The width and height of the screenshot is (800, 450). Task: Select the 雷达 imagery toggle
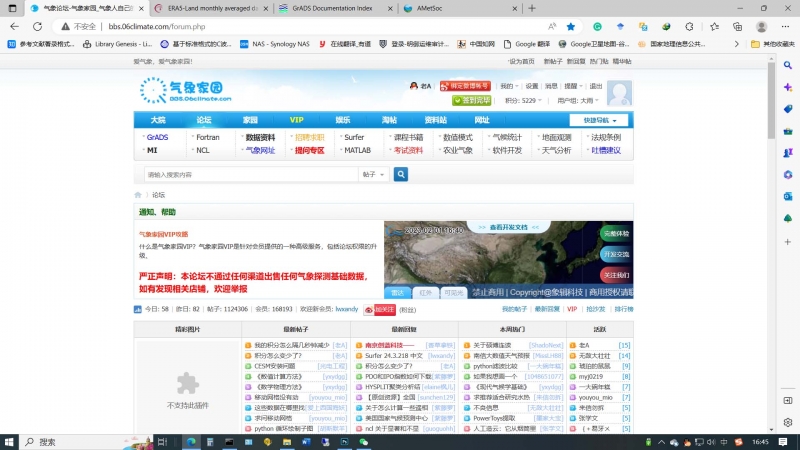coord(398,292)
